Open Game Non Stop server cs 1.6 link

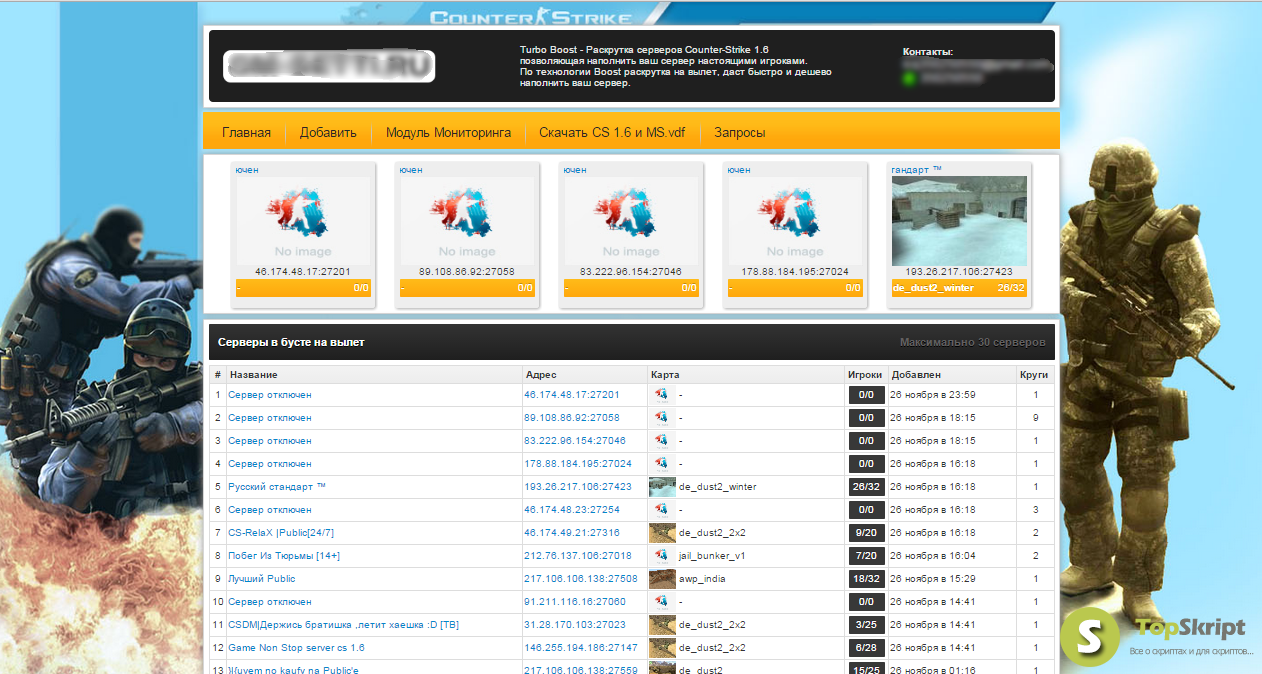click(x=296, y=648)
